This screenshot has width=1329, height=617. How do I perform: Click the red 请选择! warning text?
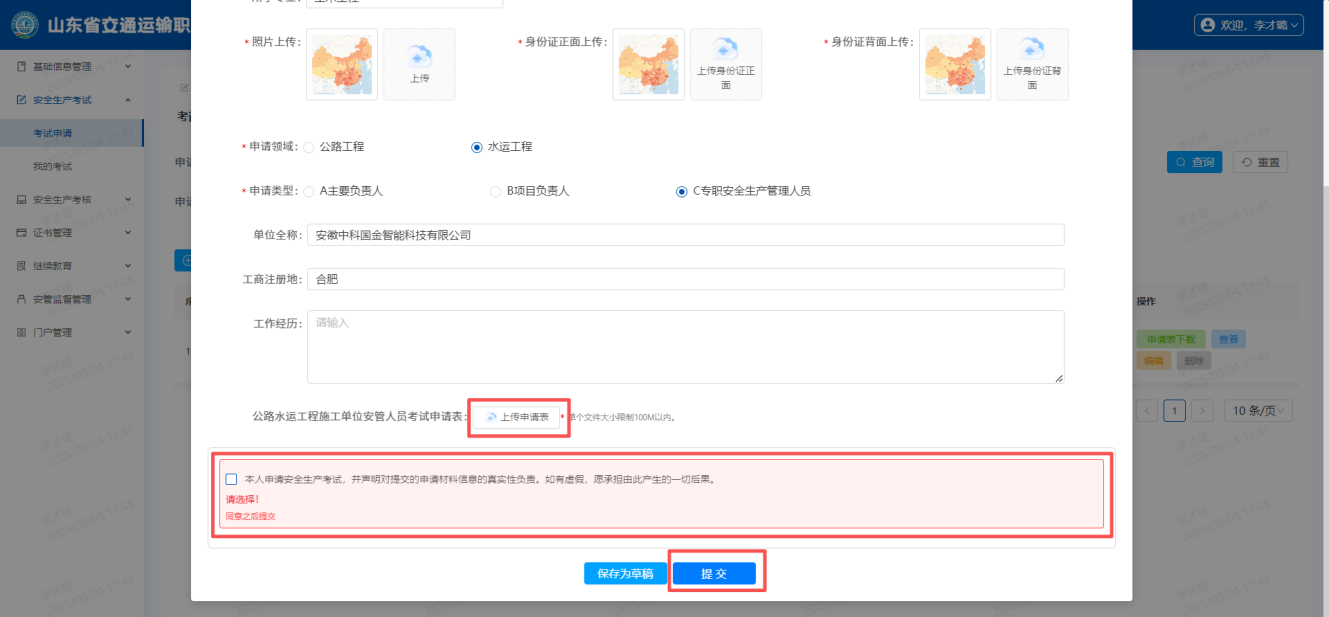(242, 499)
